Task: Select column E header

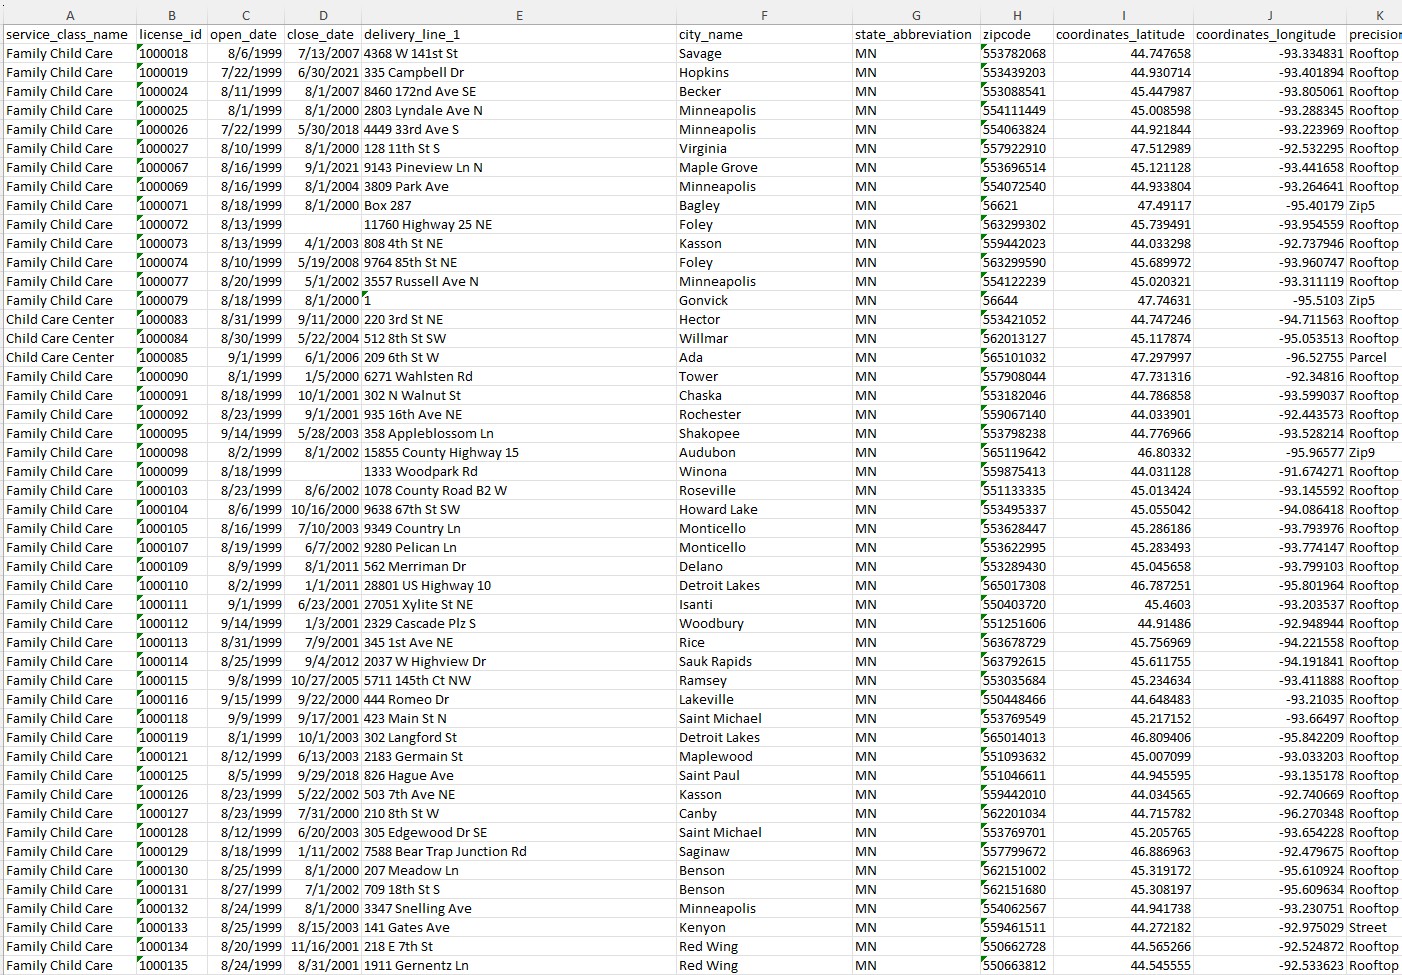Action: [x=518, y=15]
